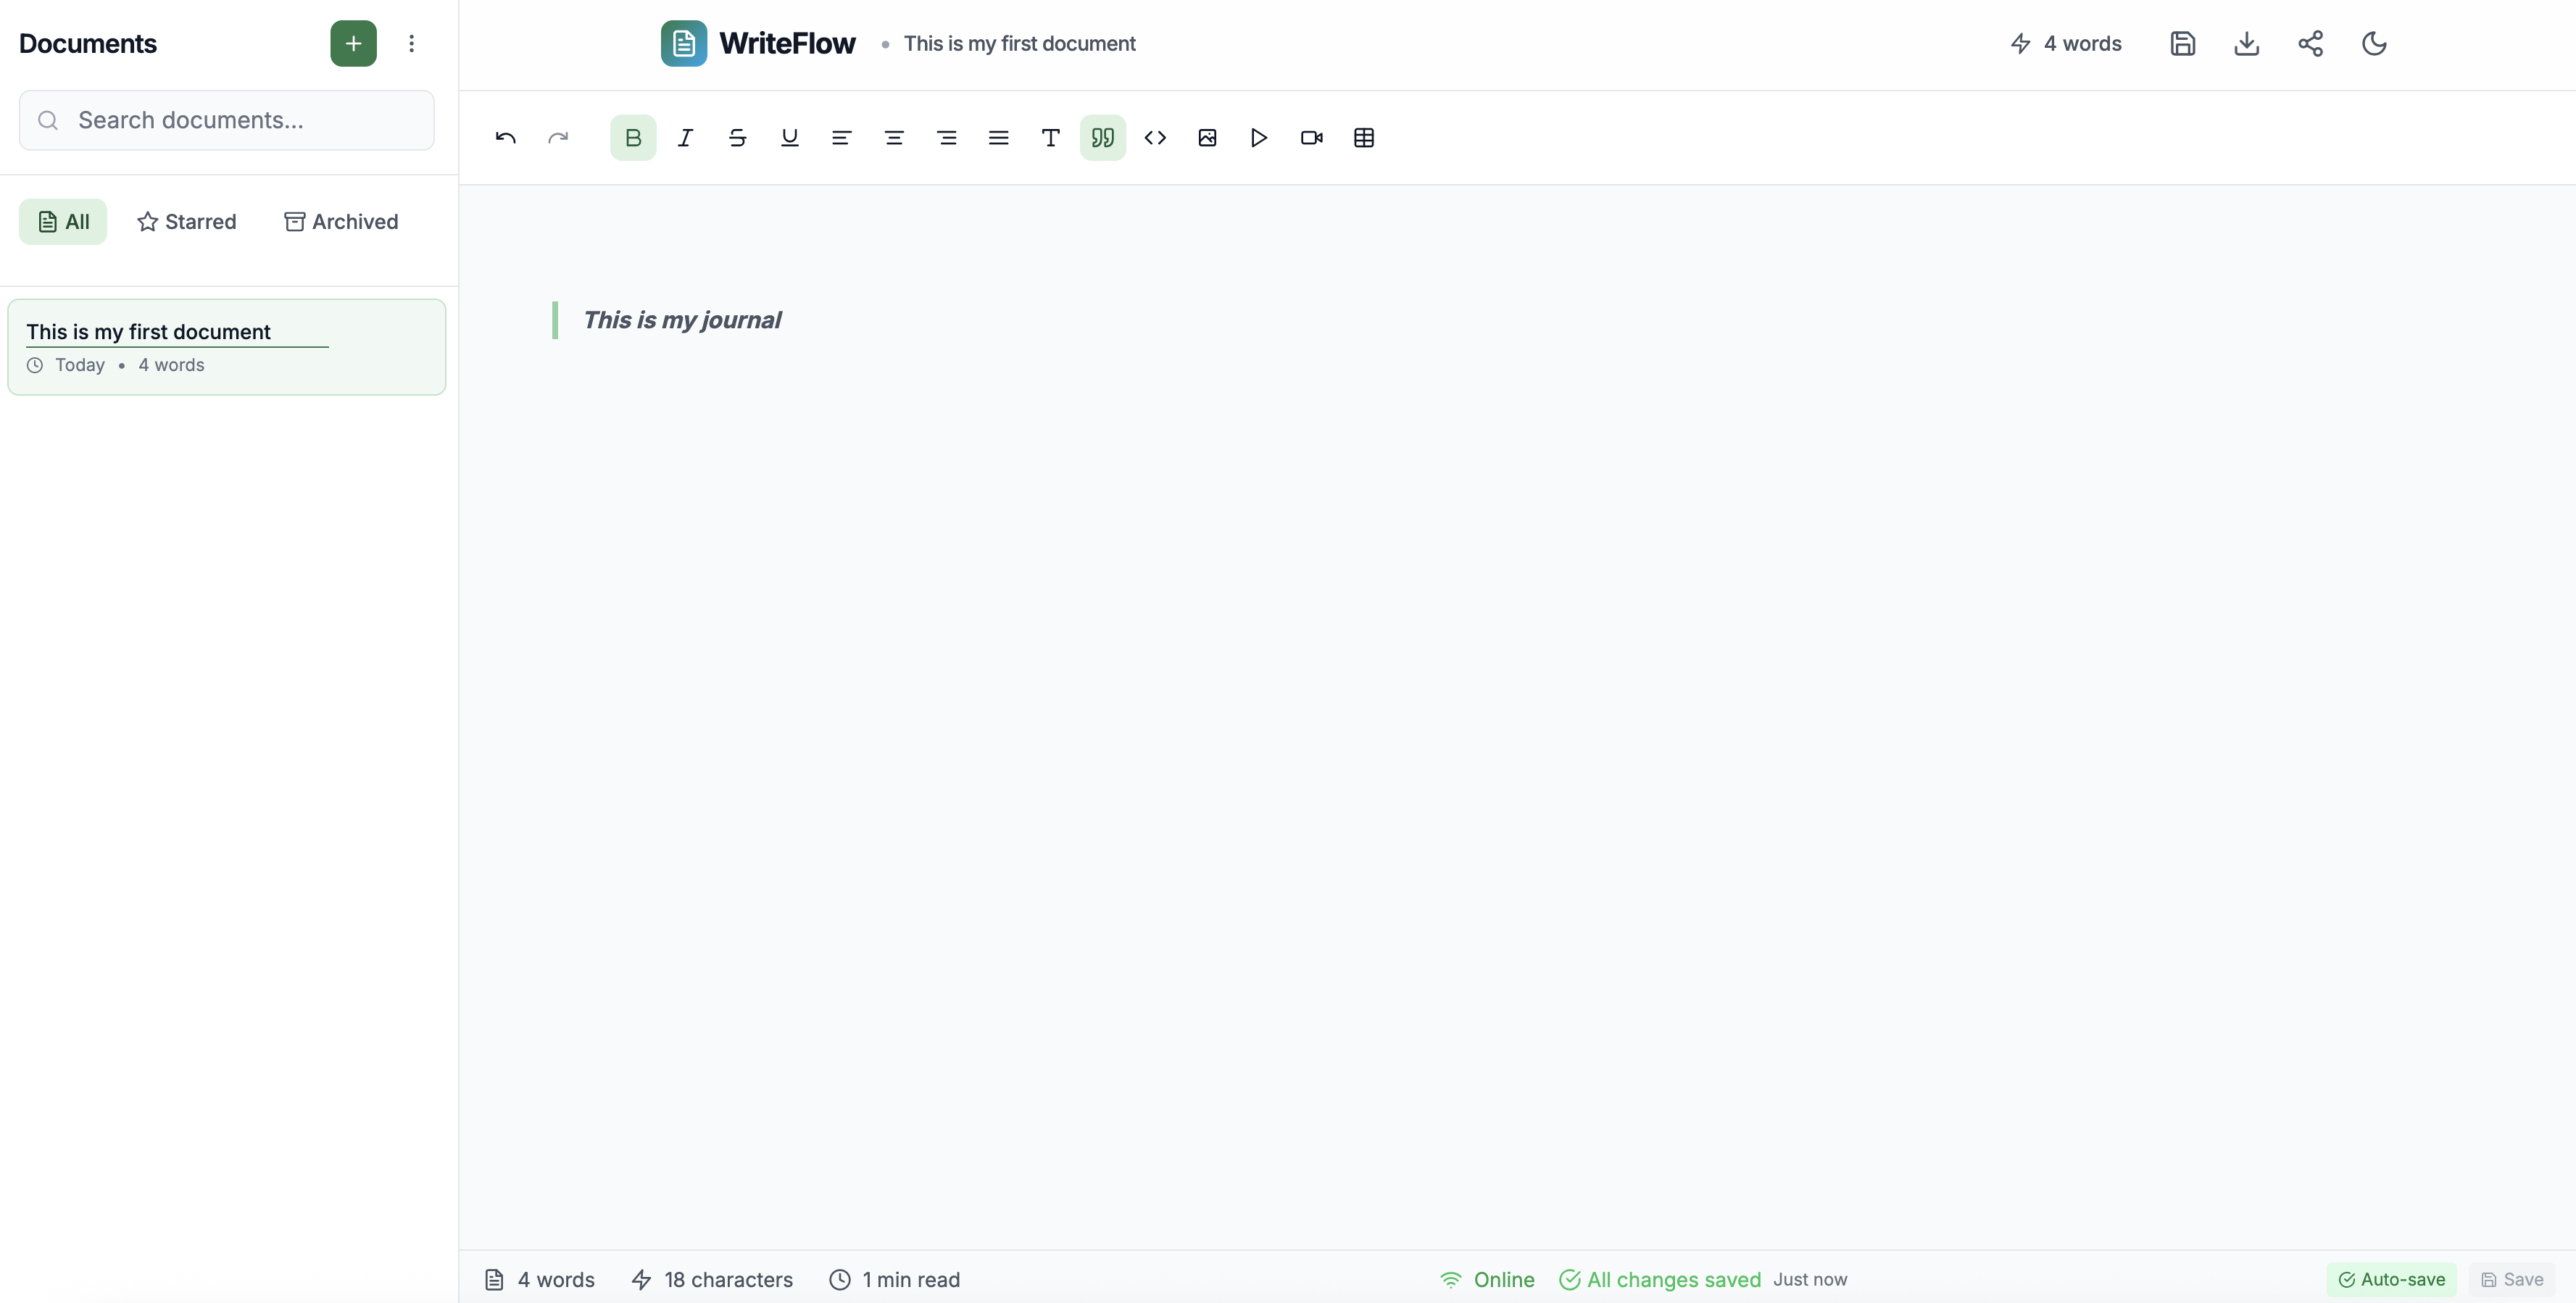Insert a table using the table icon
Screen dimensions: 2576x1303
click(x=1363, y=137)
